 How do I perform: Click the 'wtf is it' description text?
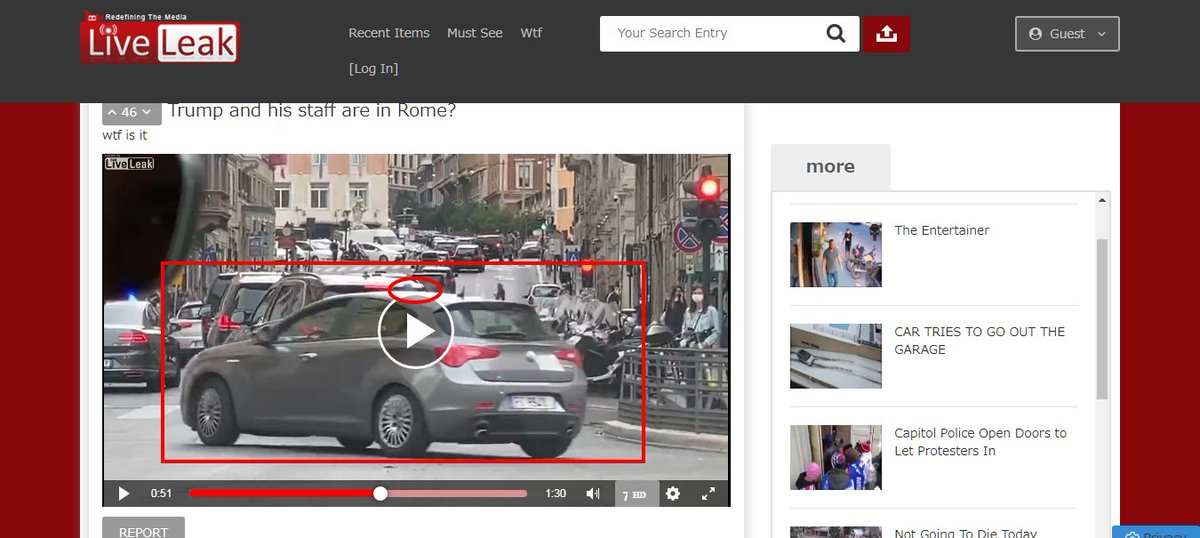click(125, 135)
